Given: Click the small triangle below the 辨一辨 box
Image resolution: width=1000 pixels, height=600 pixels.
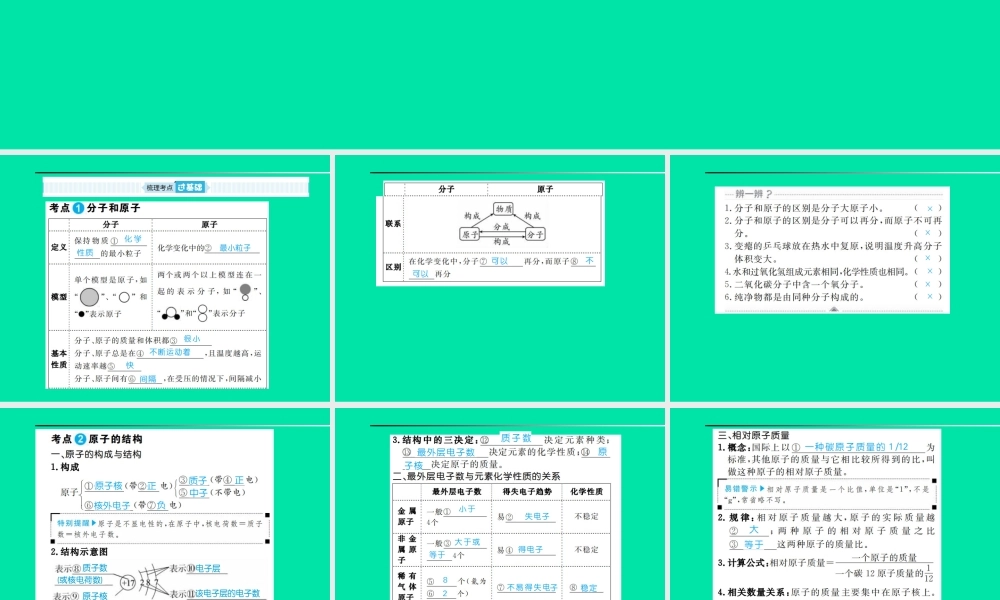Looking at the screenshot, I should [x=834, y=309].
